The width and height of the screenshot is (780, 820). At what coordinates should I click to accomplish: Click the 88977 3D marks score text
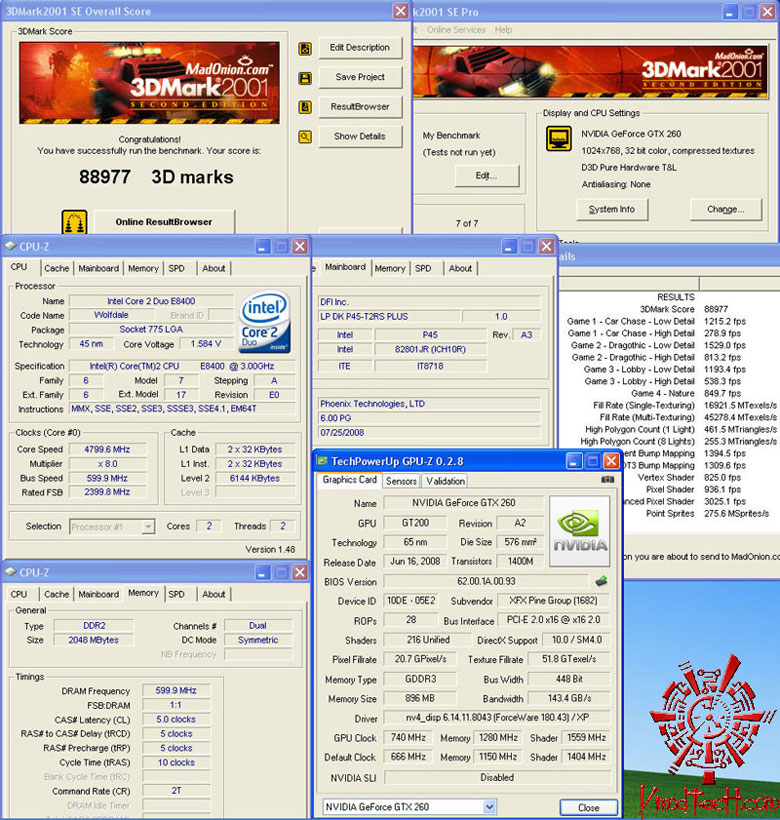156,177
